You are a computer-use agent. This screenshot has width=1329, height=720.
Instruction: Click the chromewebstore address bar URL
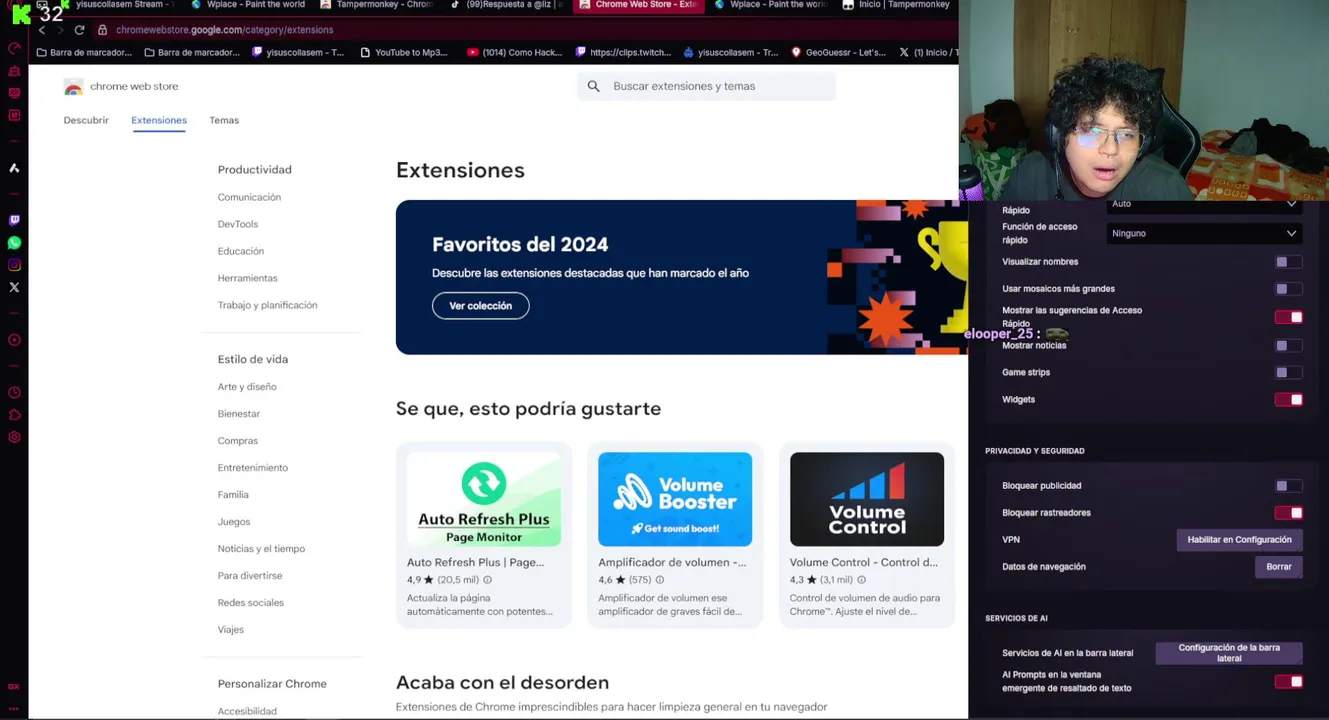tap(225, 30)
